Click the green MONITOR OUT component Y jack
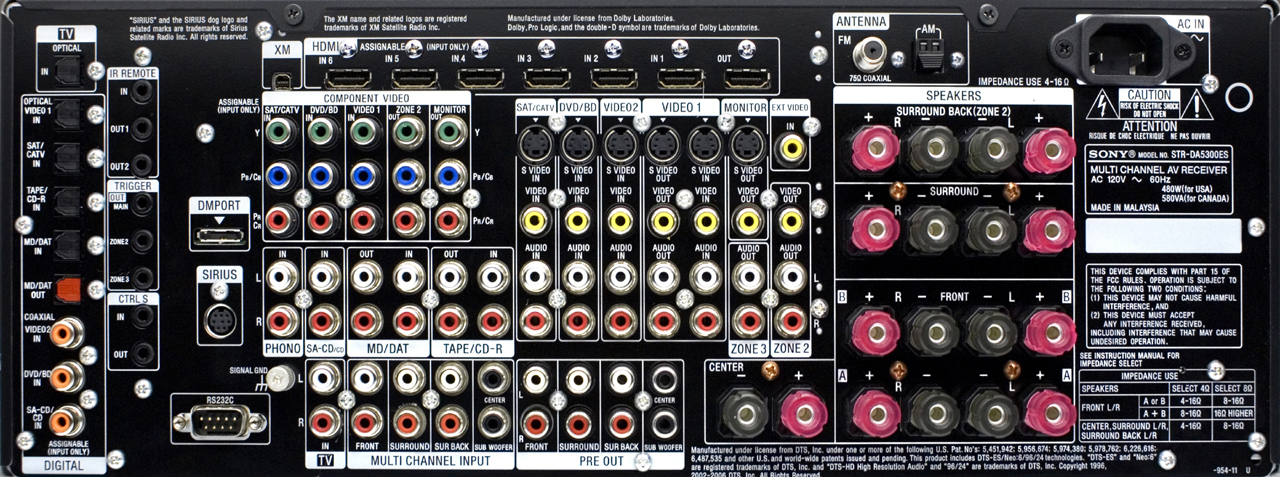Image resolution: width=1280 pixels, height=477 pixels. (451, 130)
